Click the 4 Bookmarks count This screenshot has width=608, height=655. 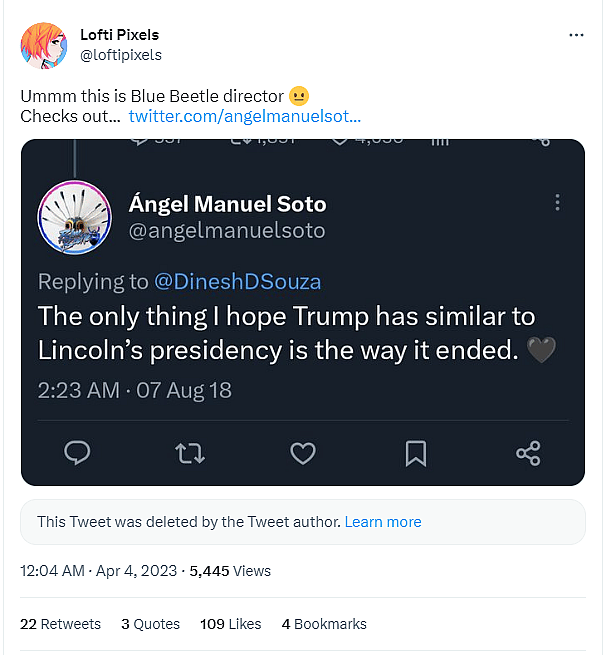pos(324,624)
